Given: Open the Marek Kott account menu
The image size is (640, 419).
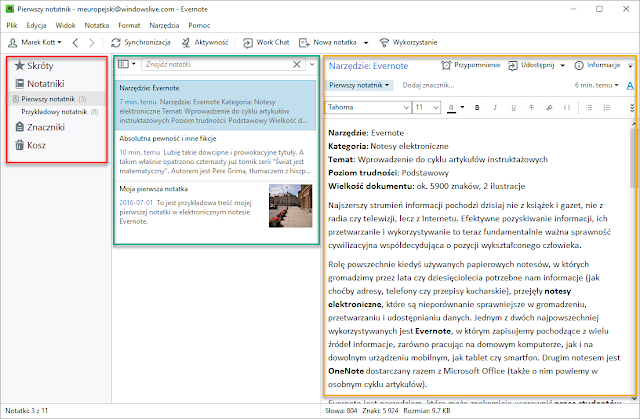Looking at the screenshot, I should click(35, 42).
